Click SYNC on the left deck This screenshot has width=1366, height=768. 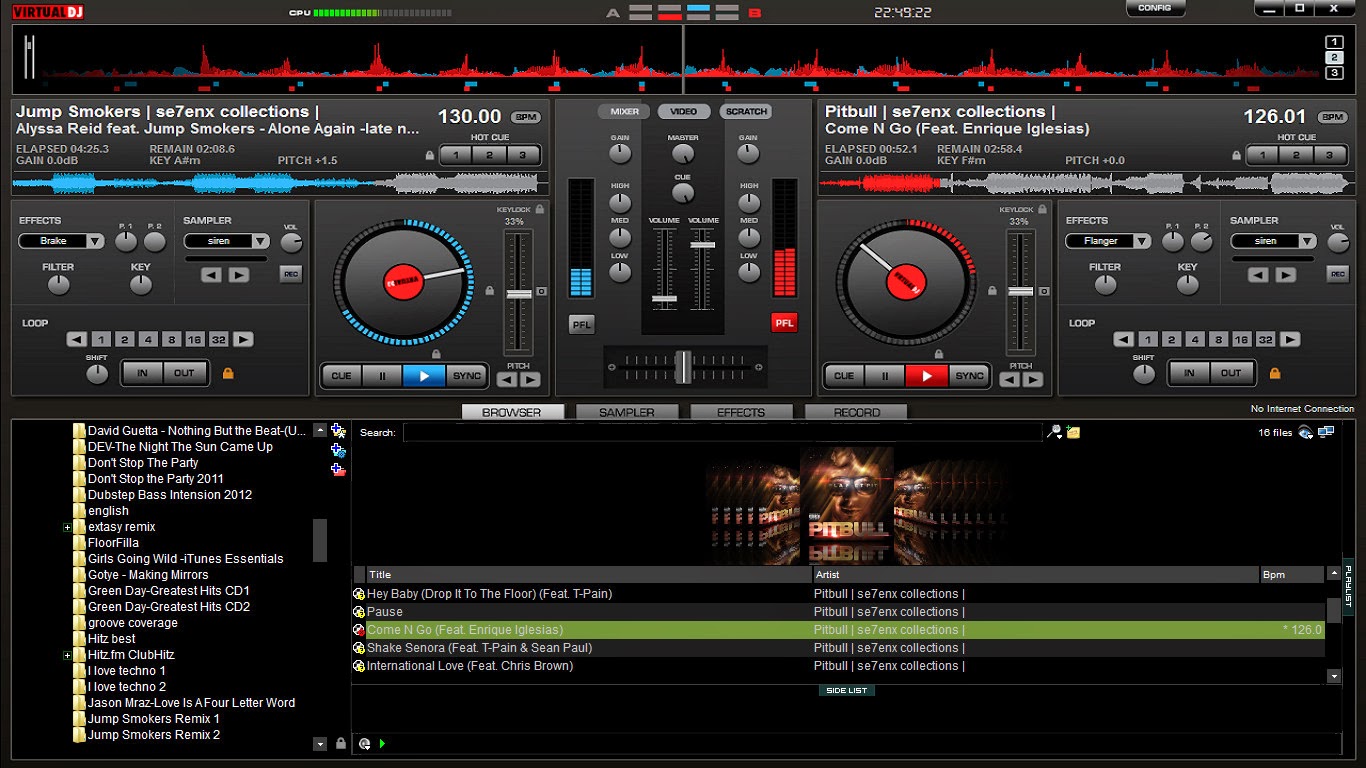pyautogui.click(x=467, y=376)
